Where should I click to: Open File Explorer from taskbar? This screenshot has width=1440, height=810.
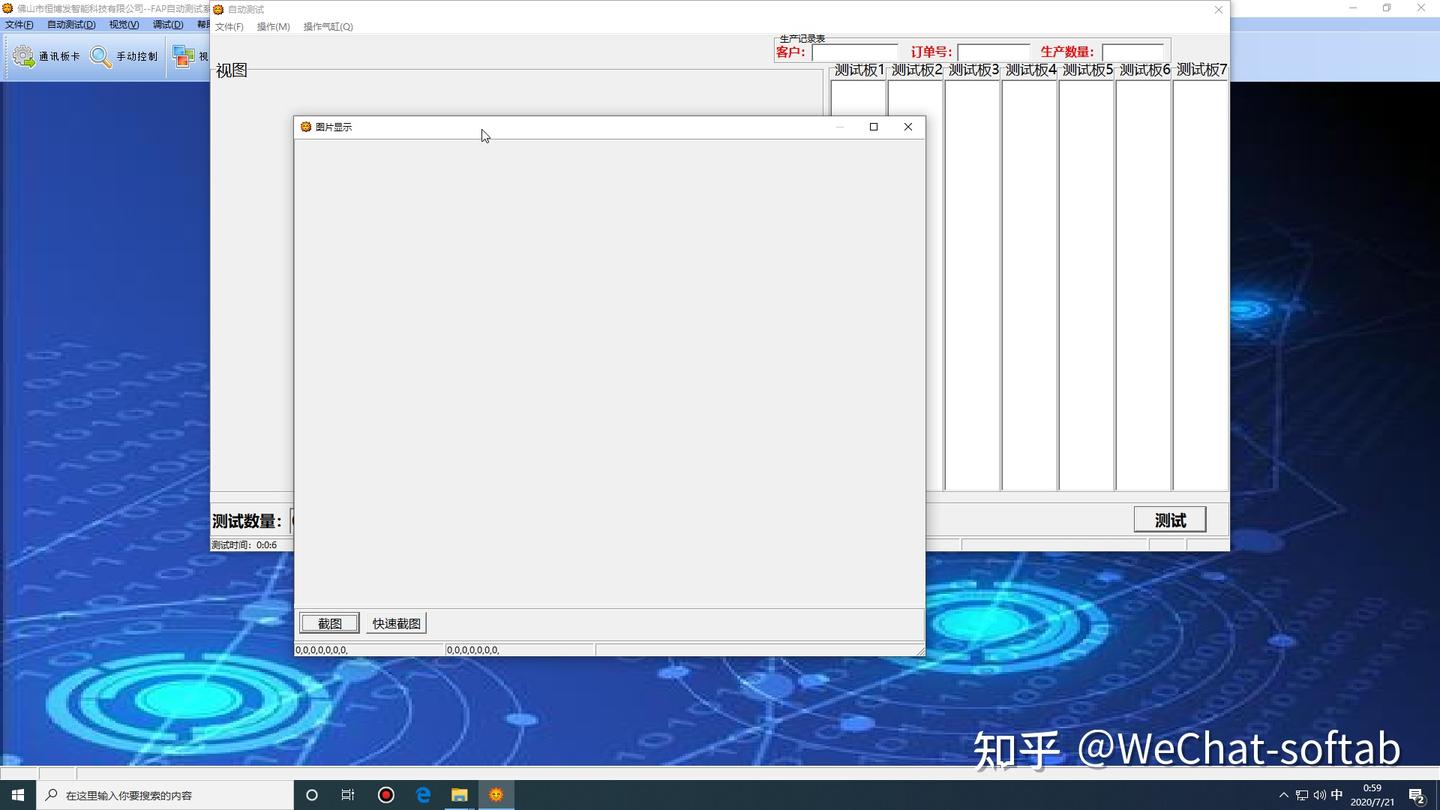tap(459, 795)
